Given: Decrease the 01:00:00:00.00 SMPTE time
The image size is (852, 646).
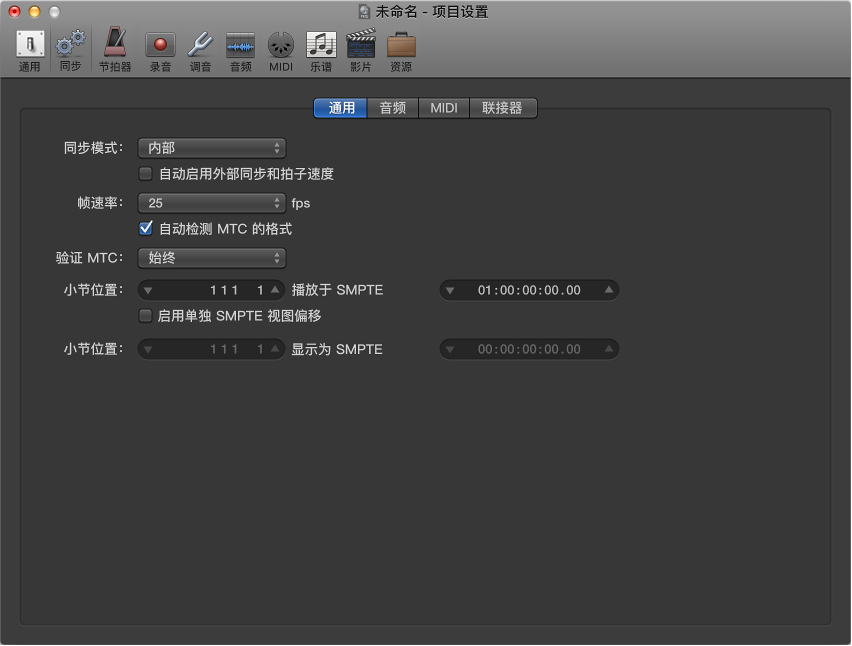Looking at the screenshot, I should click(450, 291).
